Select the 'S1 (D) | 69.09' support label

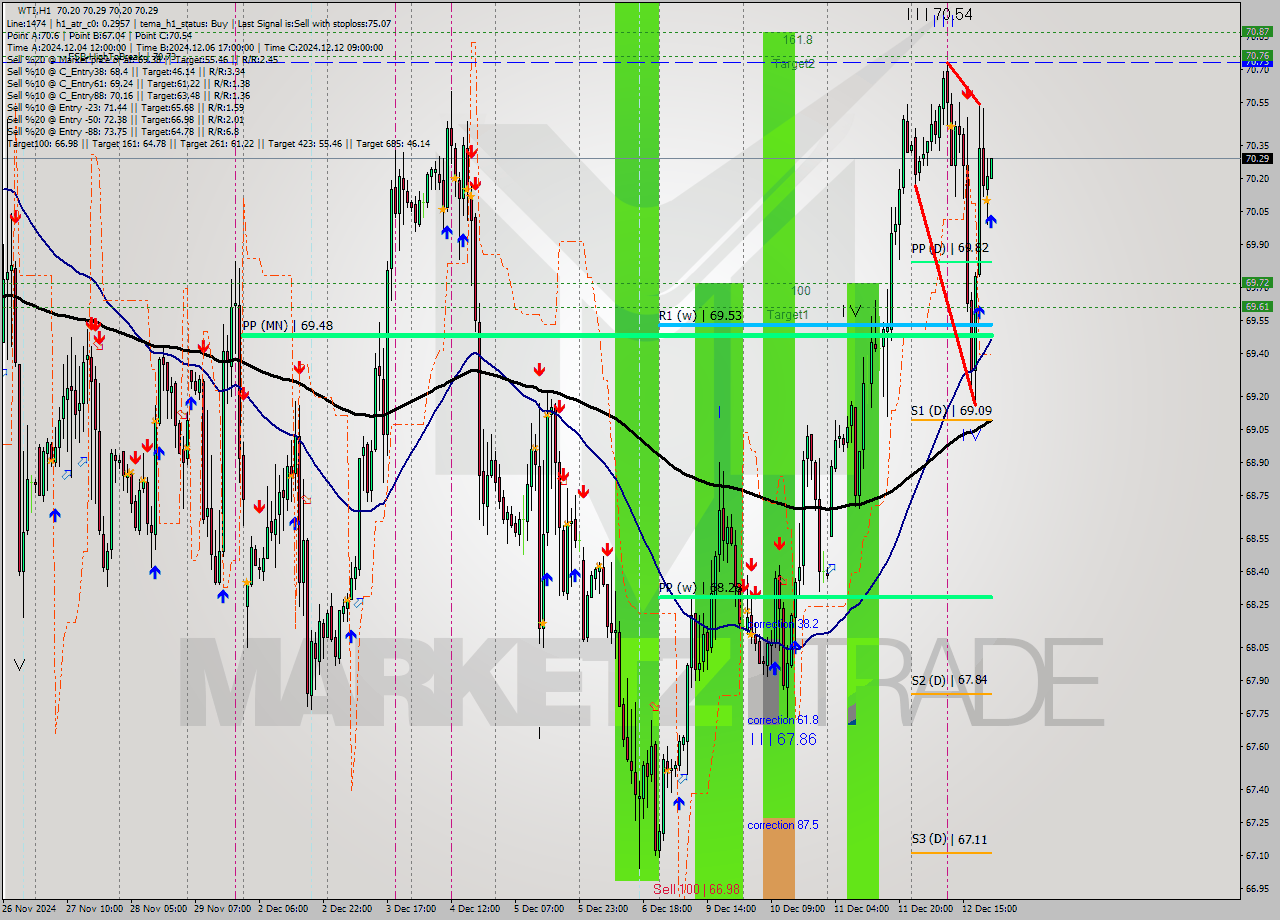tap(951, 410)
